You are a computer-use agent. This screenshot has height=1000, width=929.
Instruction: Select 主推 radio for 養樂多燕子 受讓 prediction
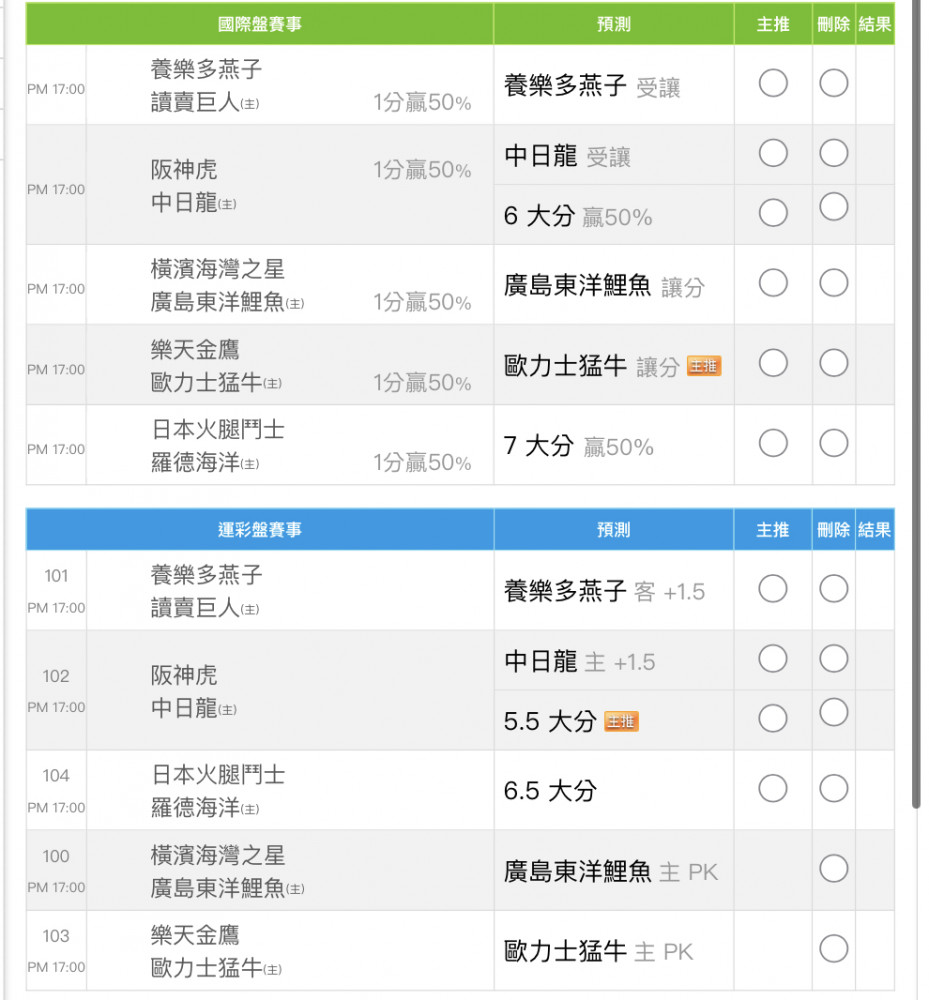773,82
